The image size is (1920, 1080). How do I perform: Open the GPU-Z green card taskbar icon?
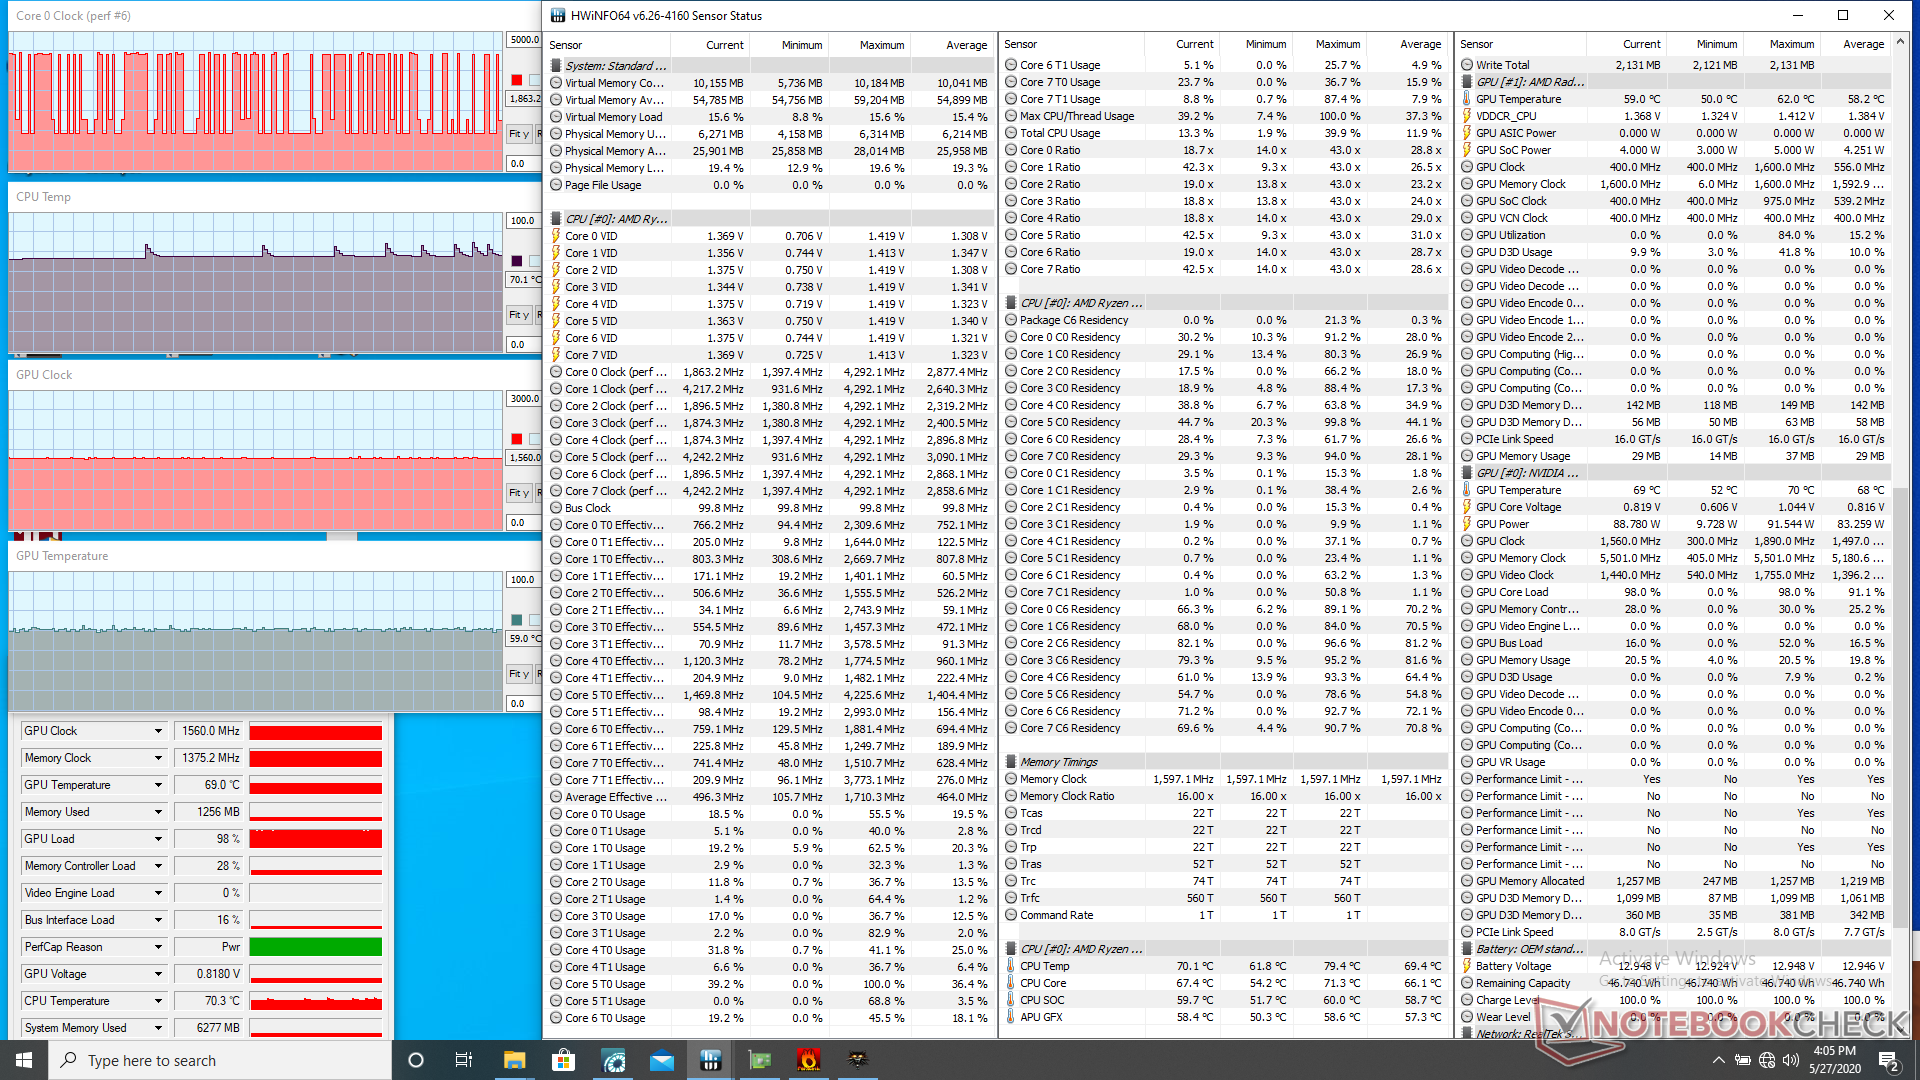(760, 1060)
